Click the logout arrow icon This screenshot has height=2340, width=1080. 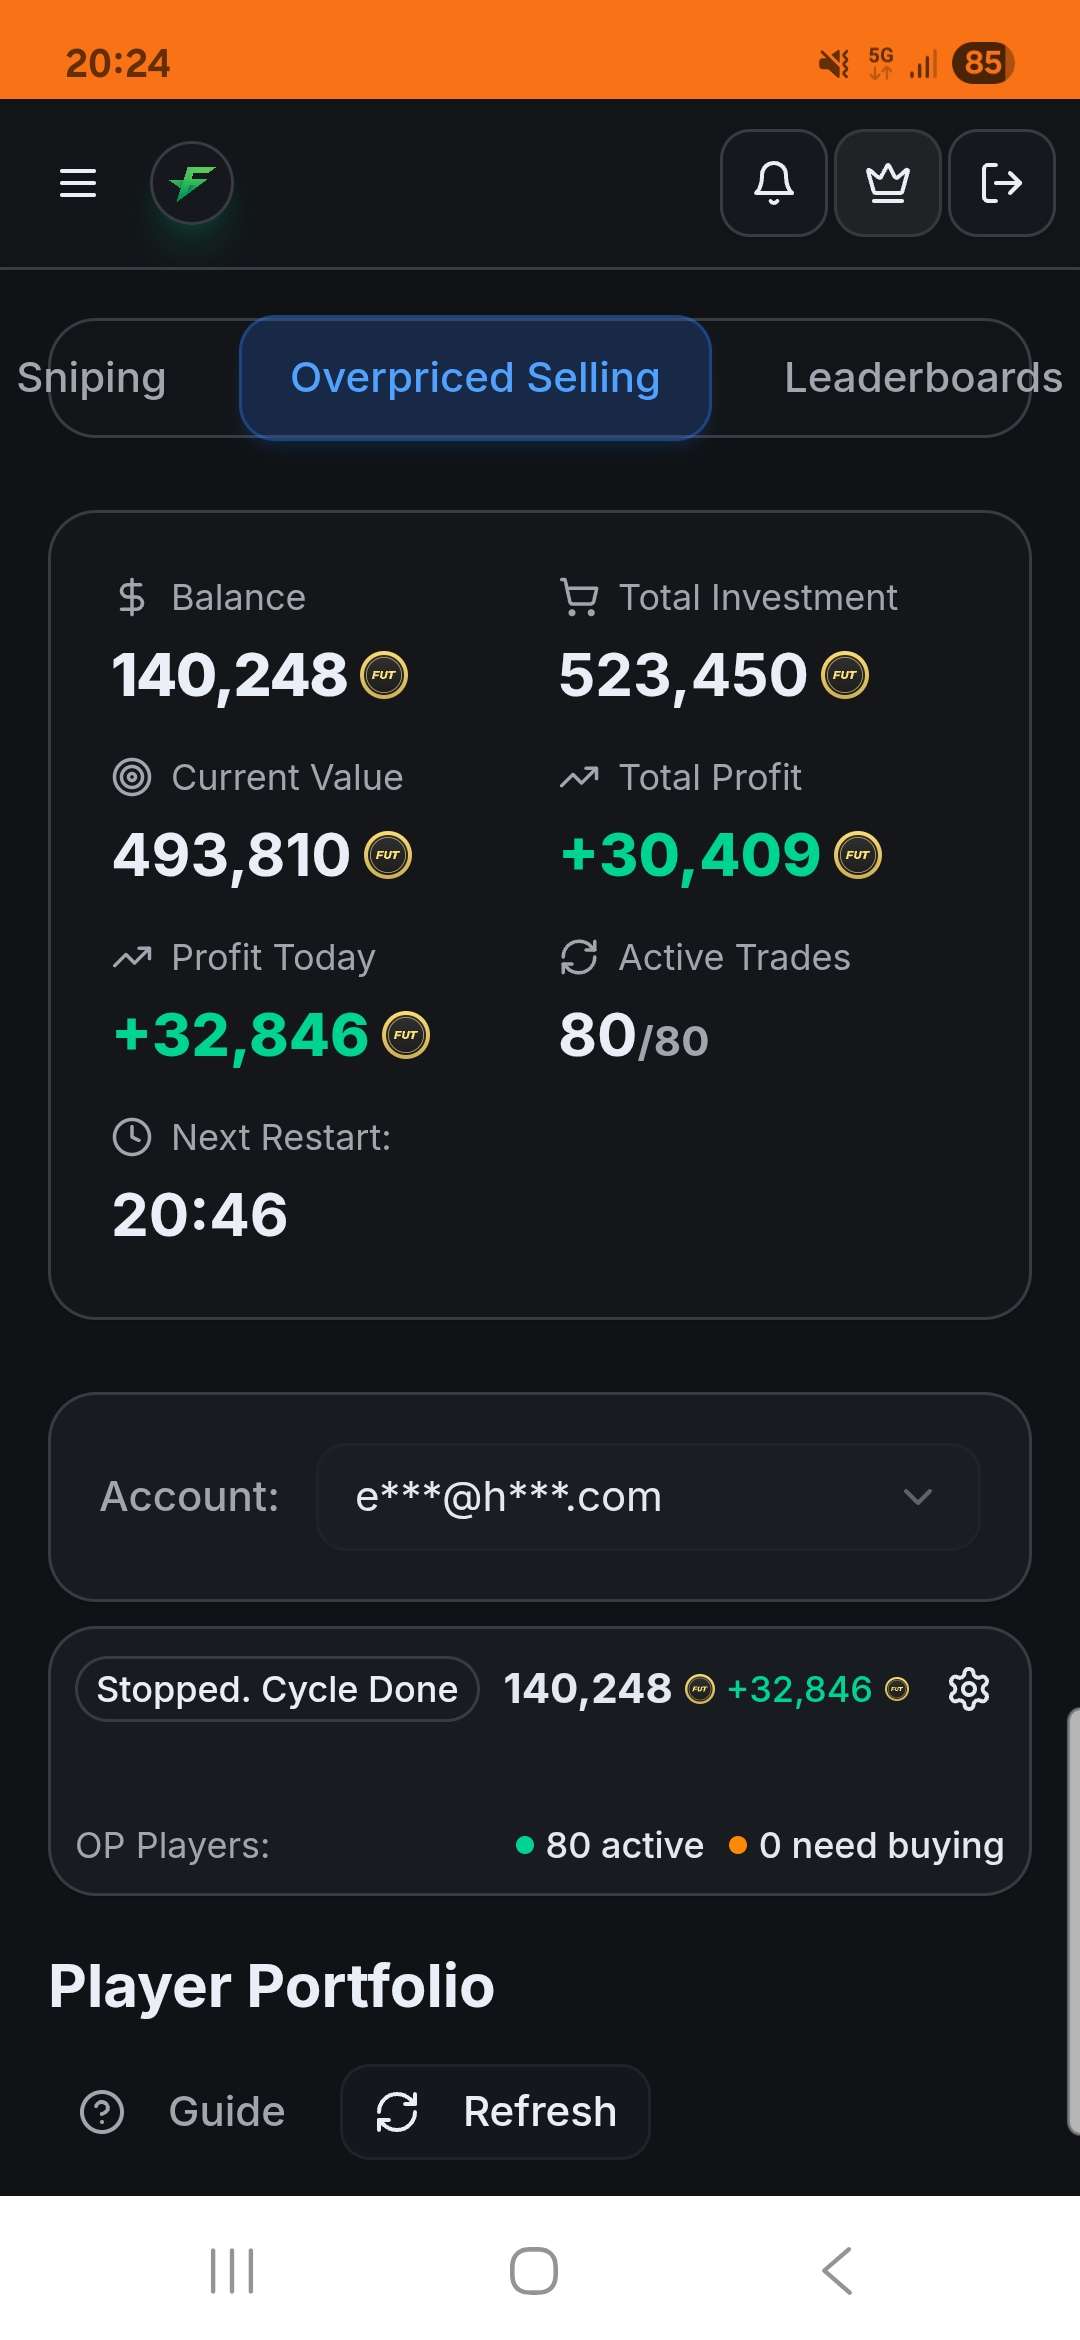pos(1001,183)
